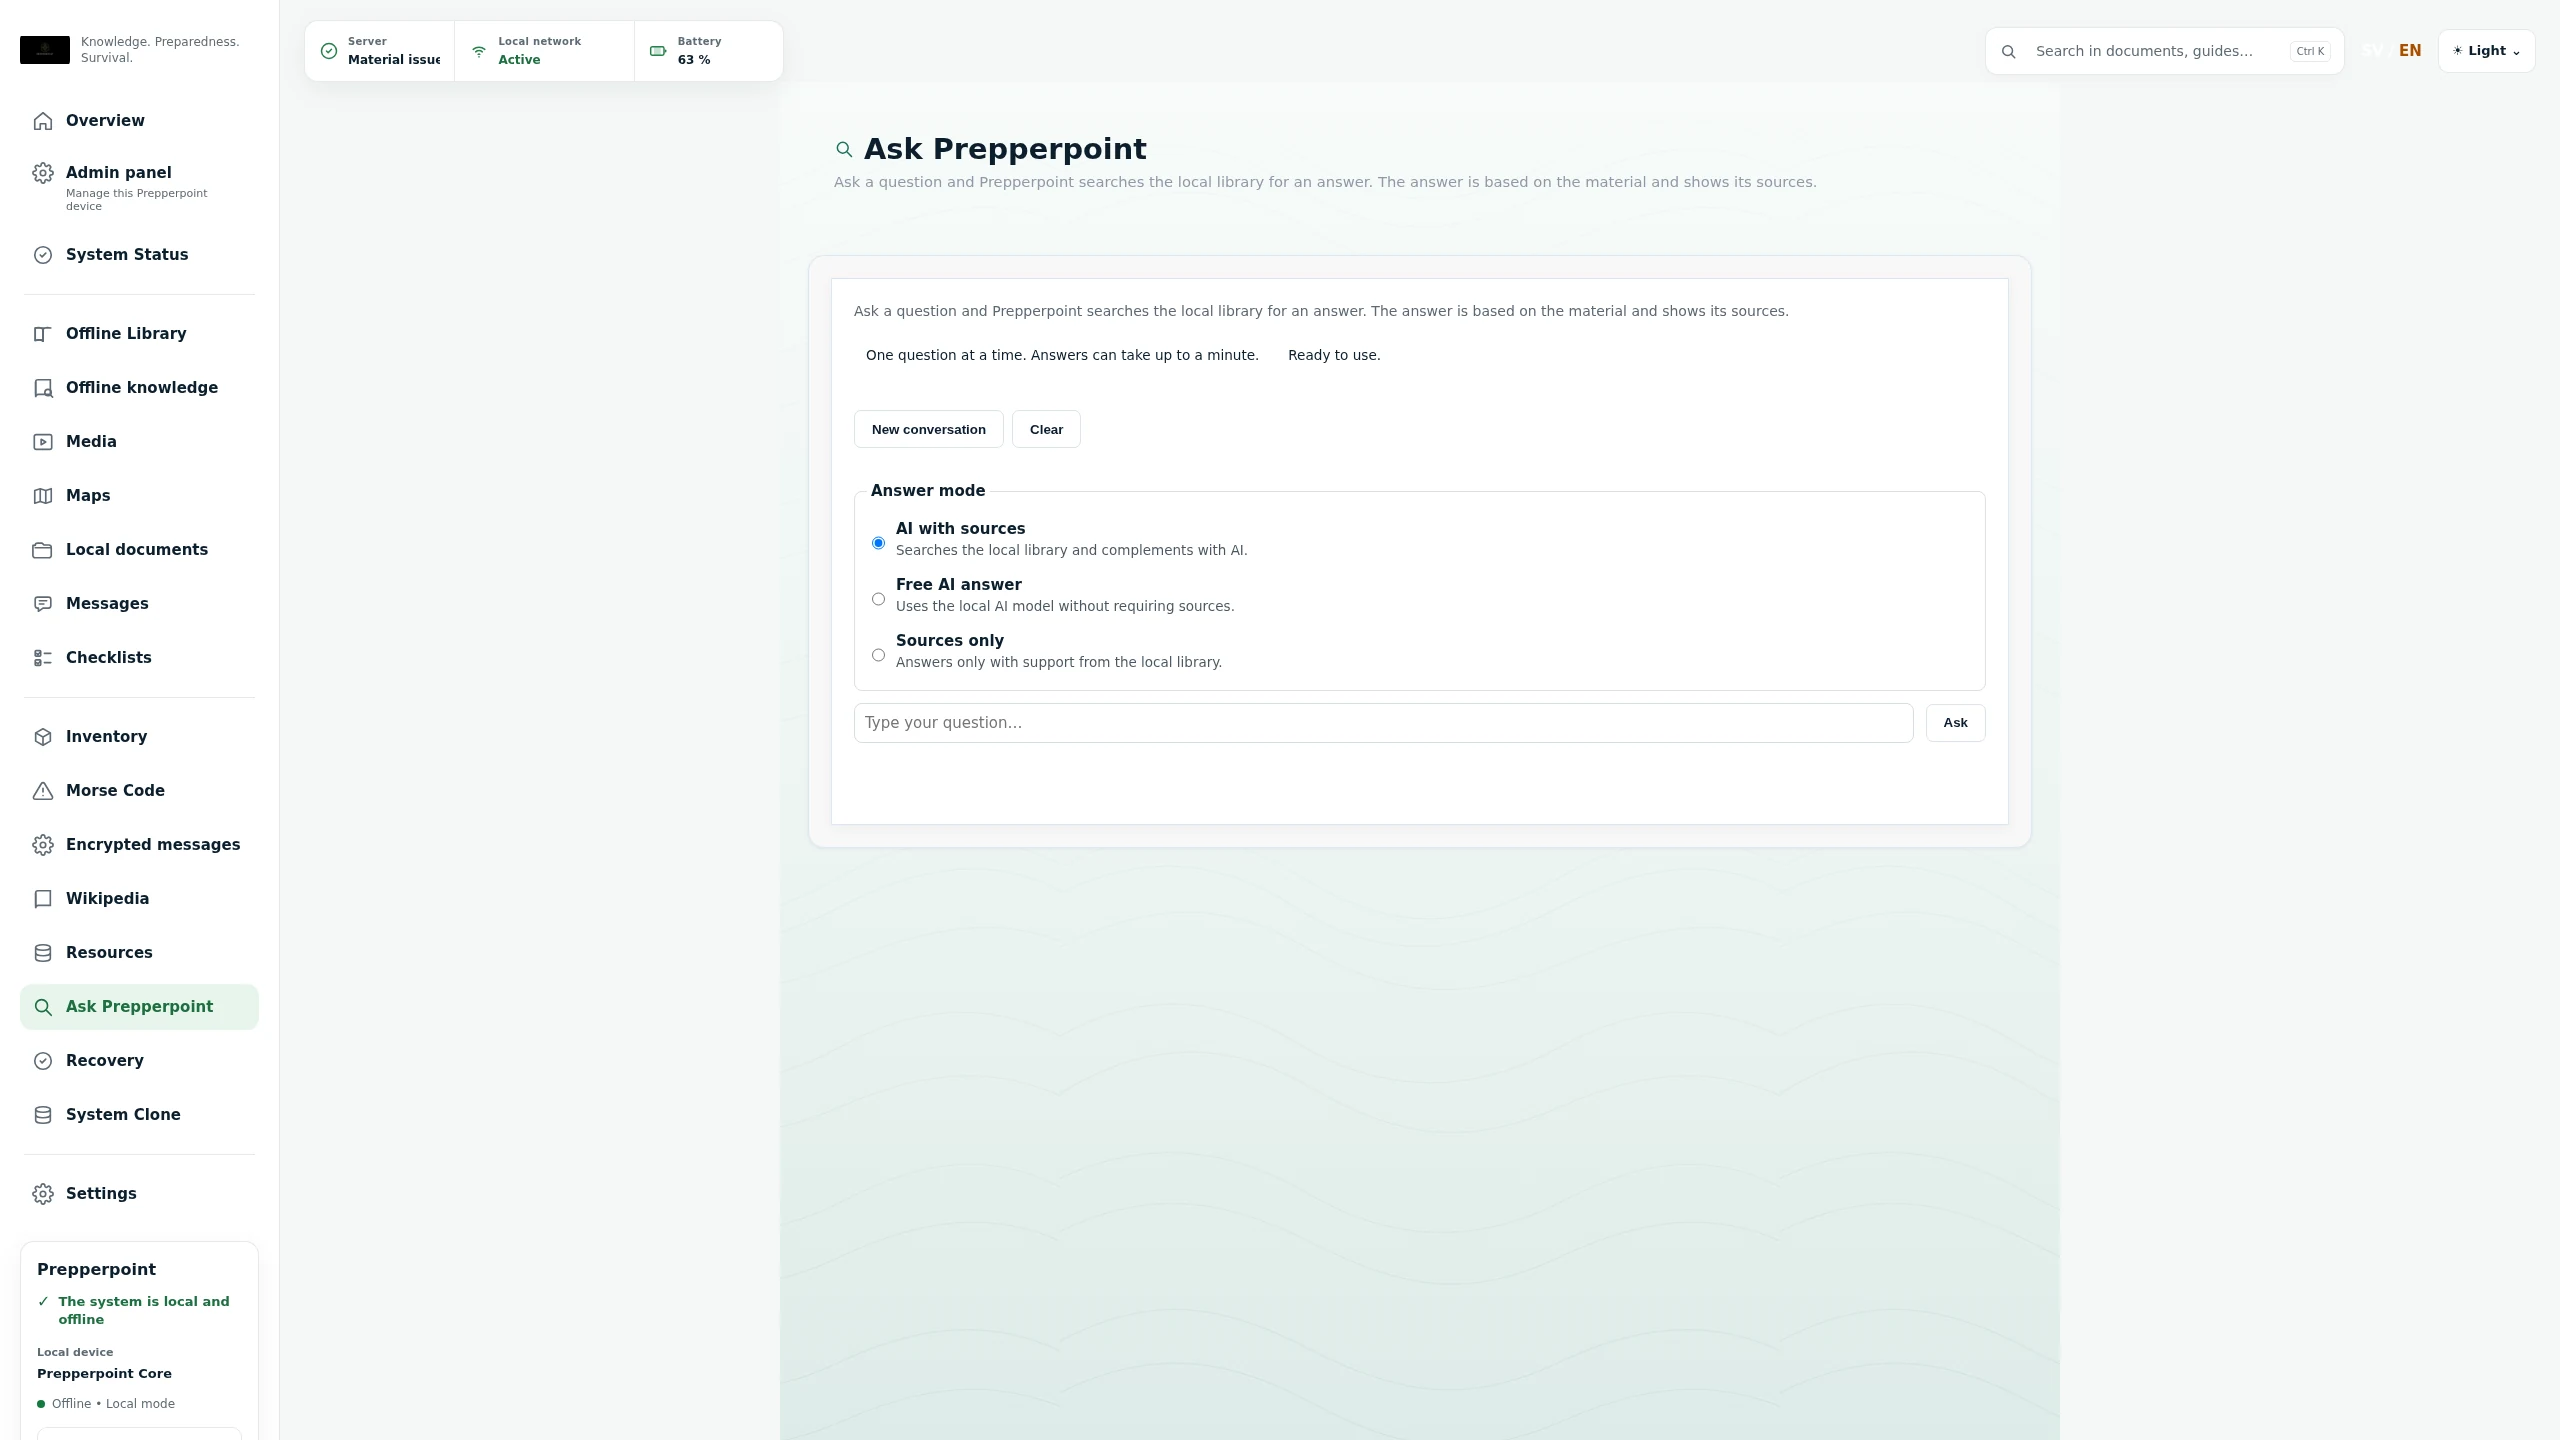Screen dimensions: 2560x1440
Task: Click the Wikipedia book icon
Action: pos(43,899)
